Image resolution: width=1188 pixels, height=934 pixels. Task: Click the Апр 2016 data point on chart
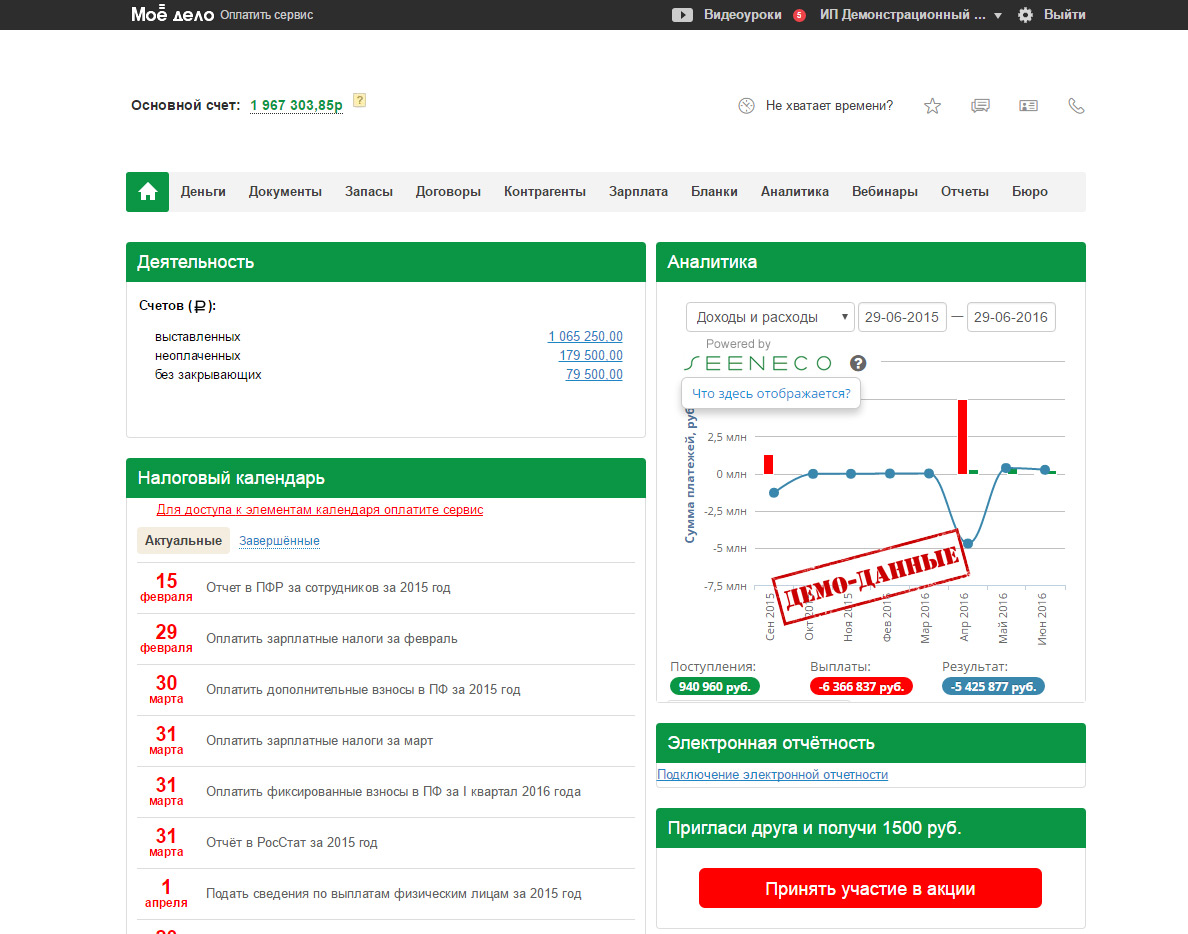[x=967, y=544]
